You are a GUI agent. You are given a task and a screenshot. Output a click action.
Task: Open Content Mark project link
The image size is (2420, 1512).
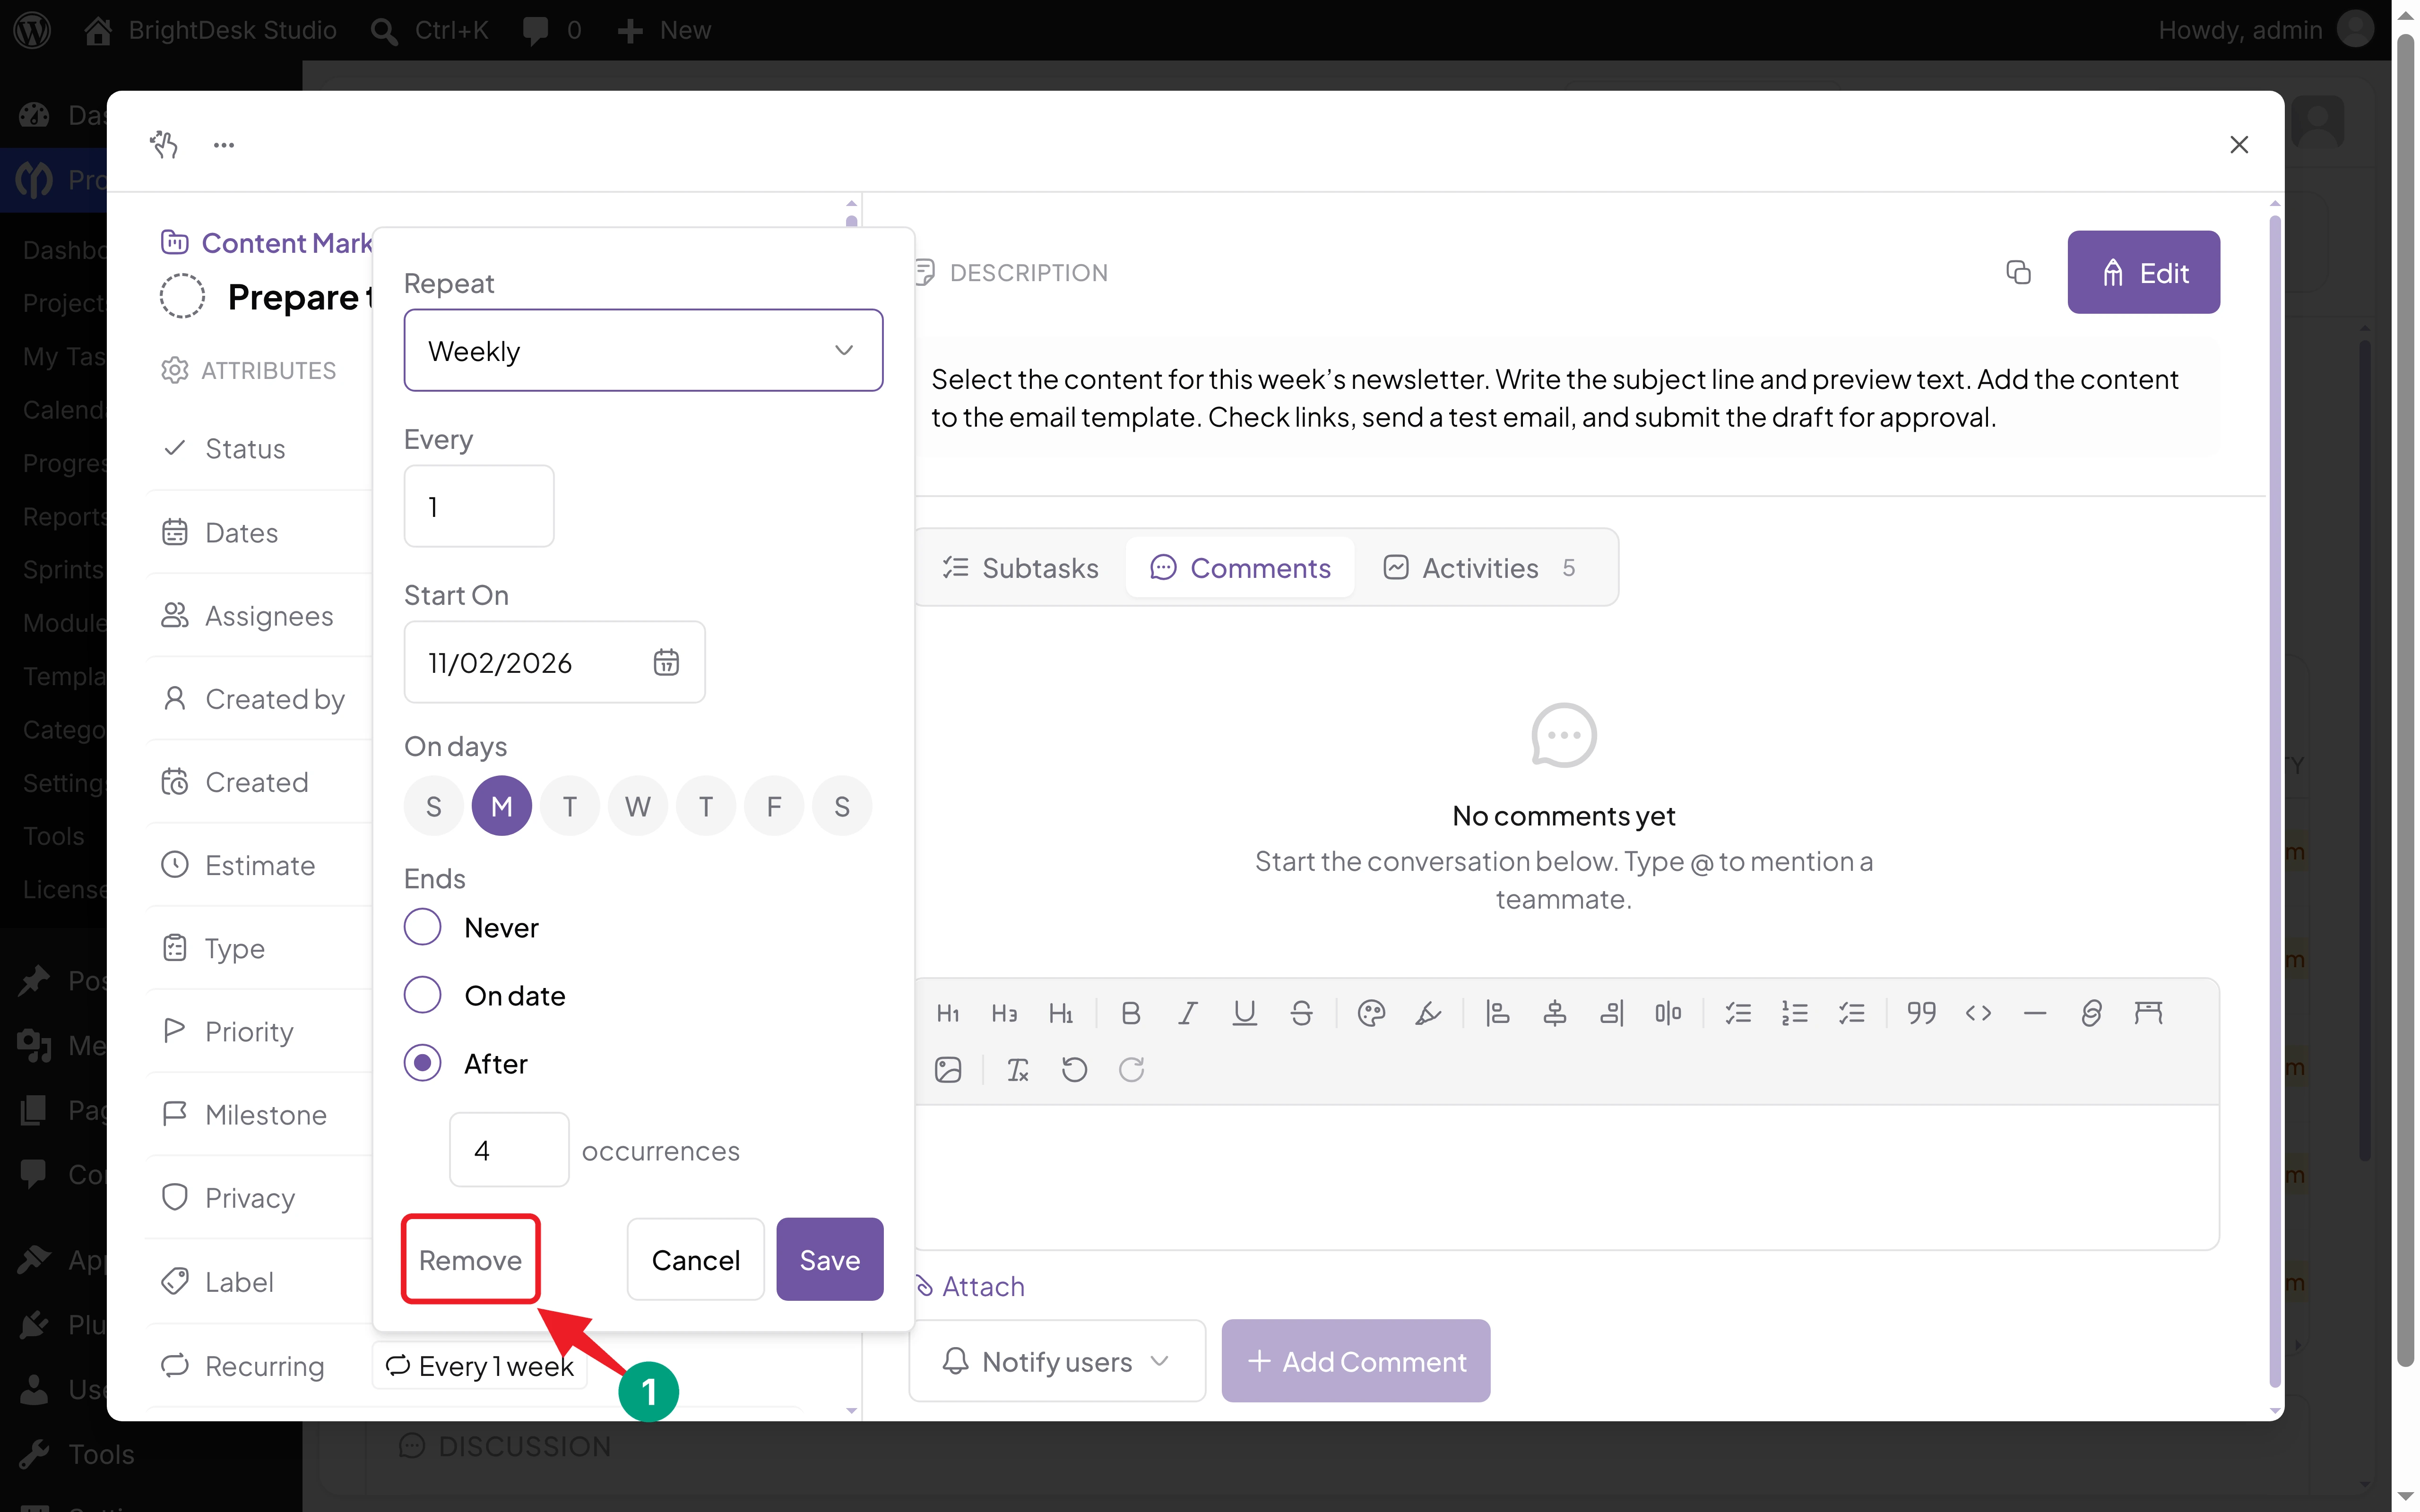coord(267,243)
